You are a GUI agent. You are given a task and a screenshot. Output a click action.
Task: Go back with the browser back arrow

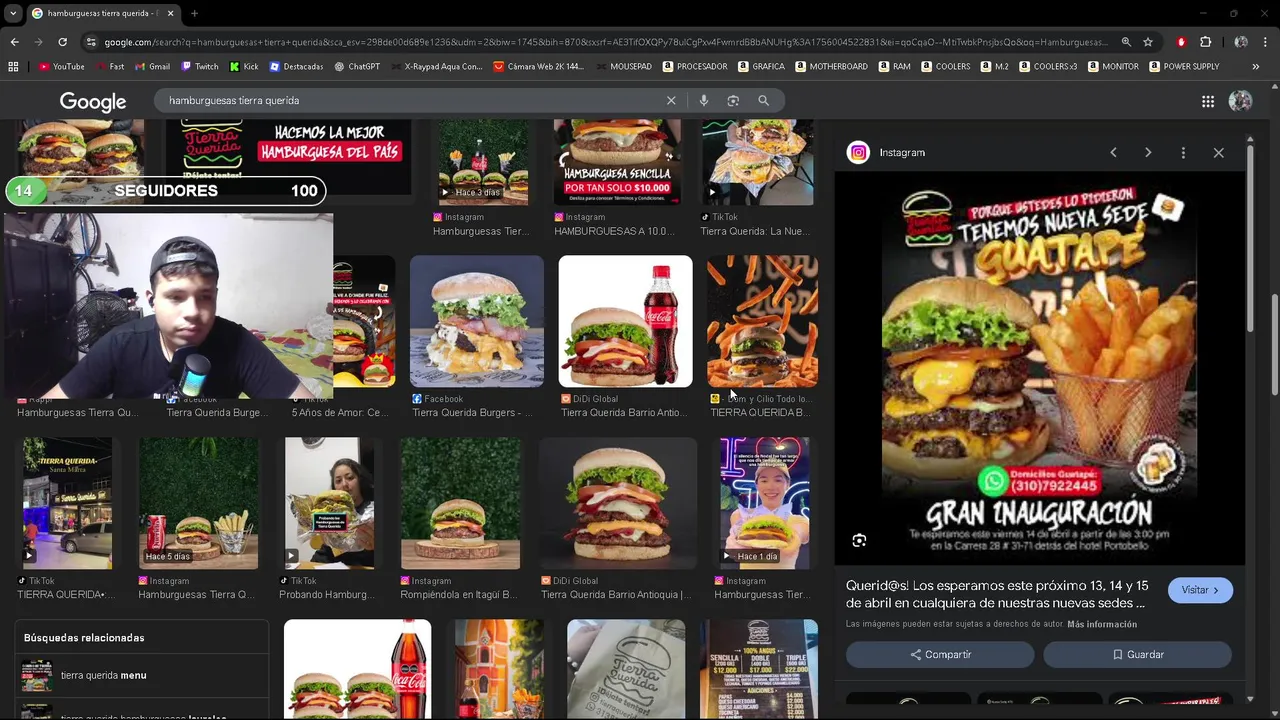pos(14,42)
